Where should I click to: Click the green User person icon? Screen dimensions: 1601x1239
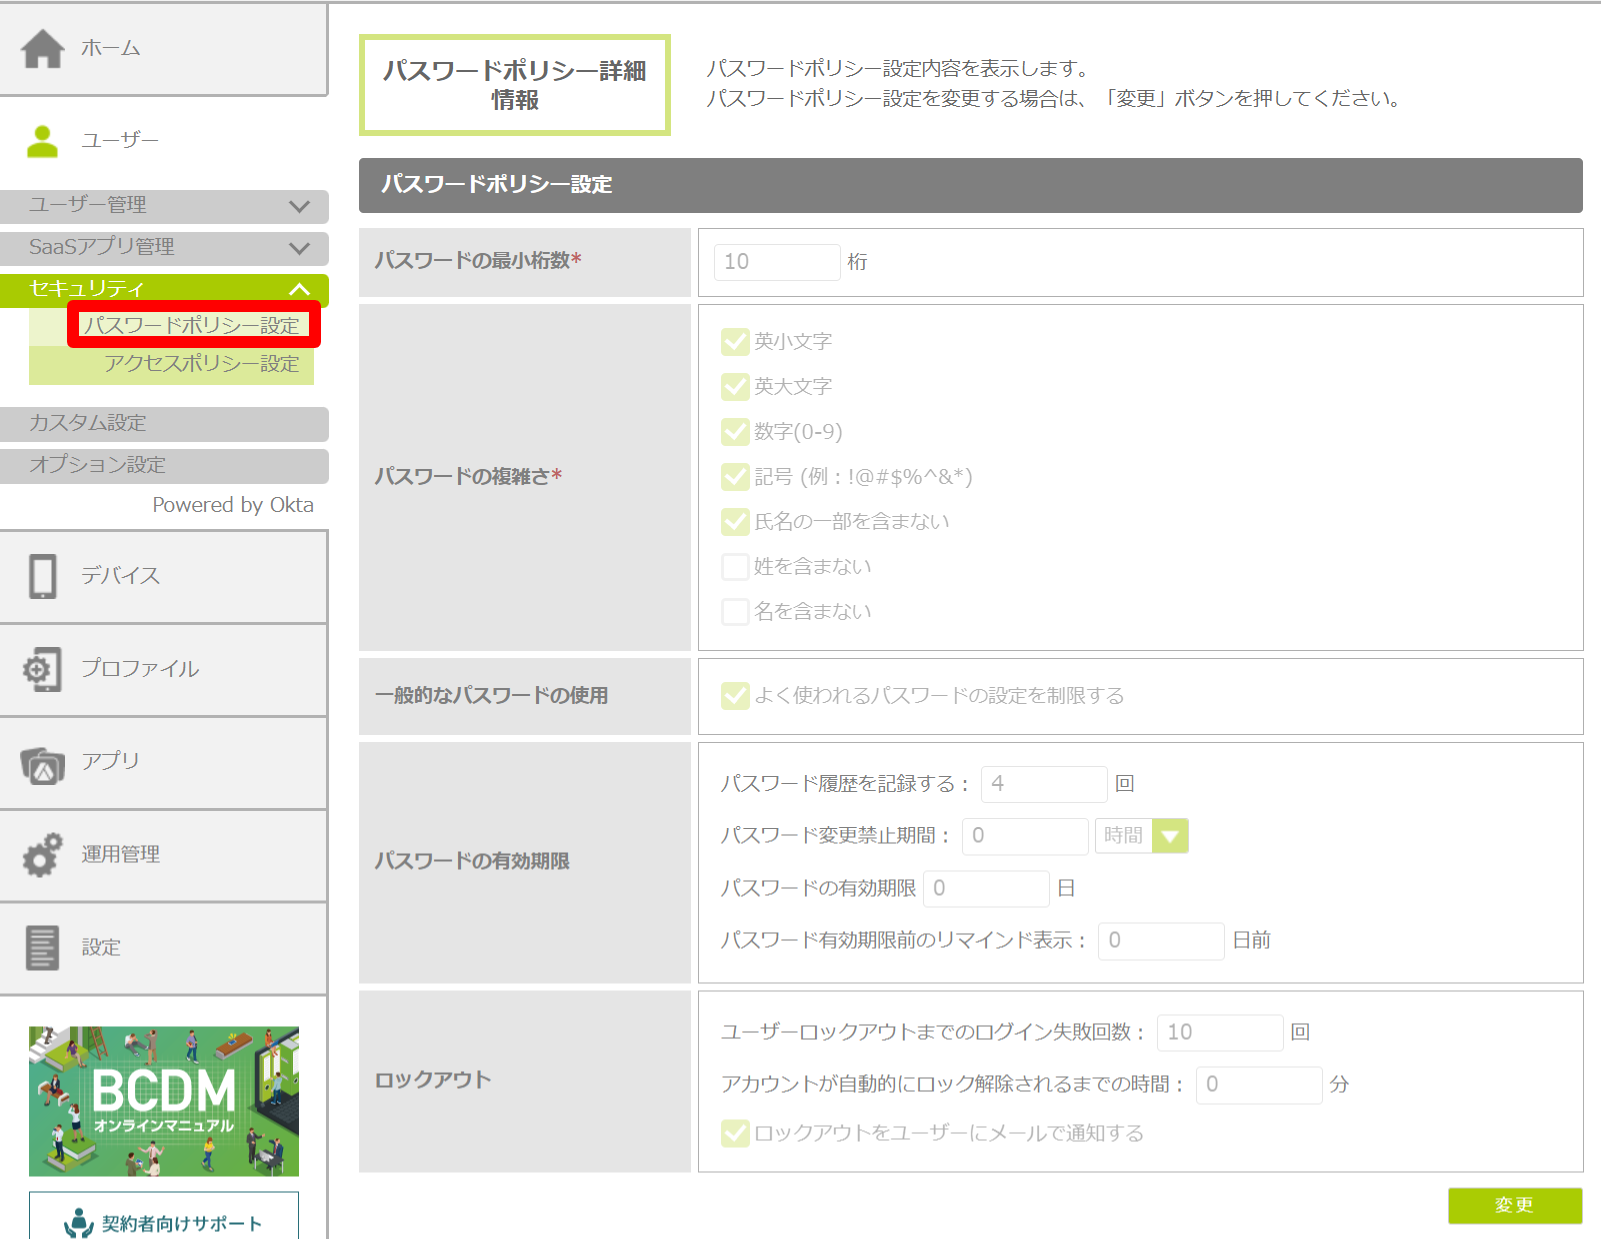[42, 141]
